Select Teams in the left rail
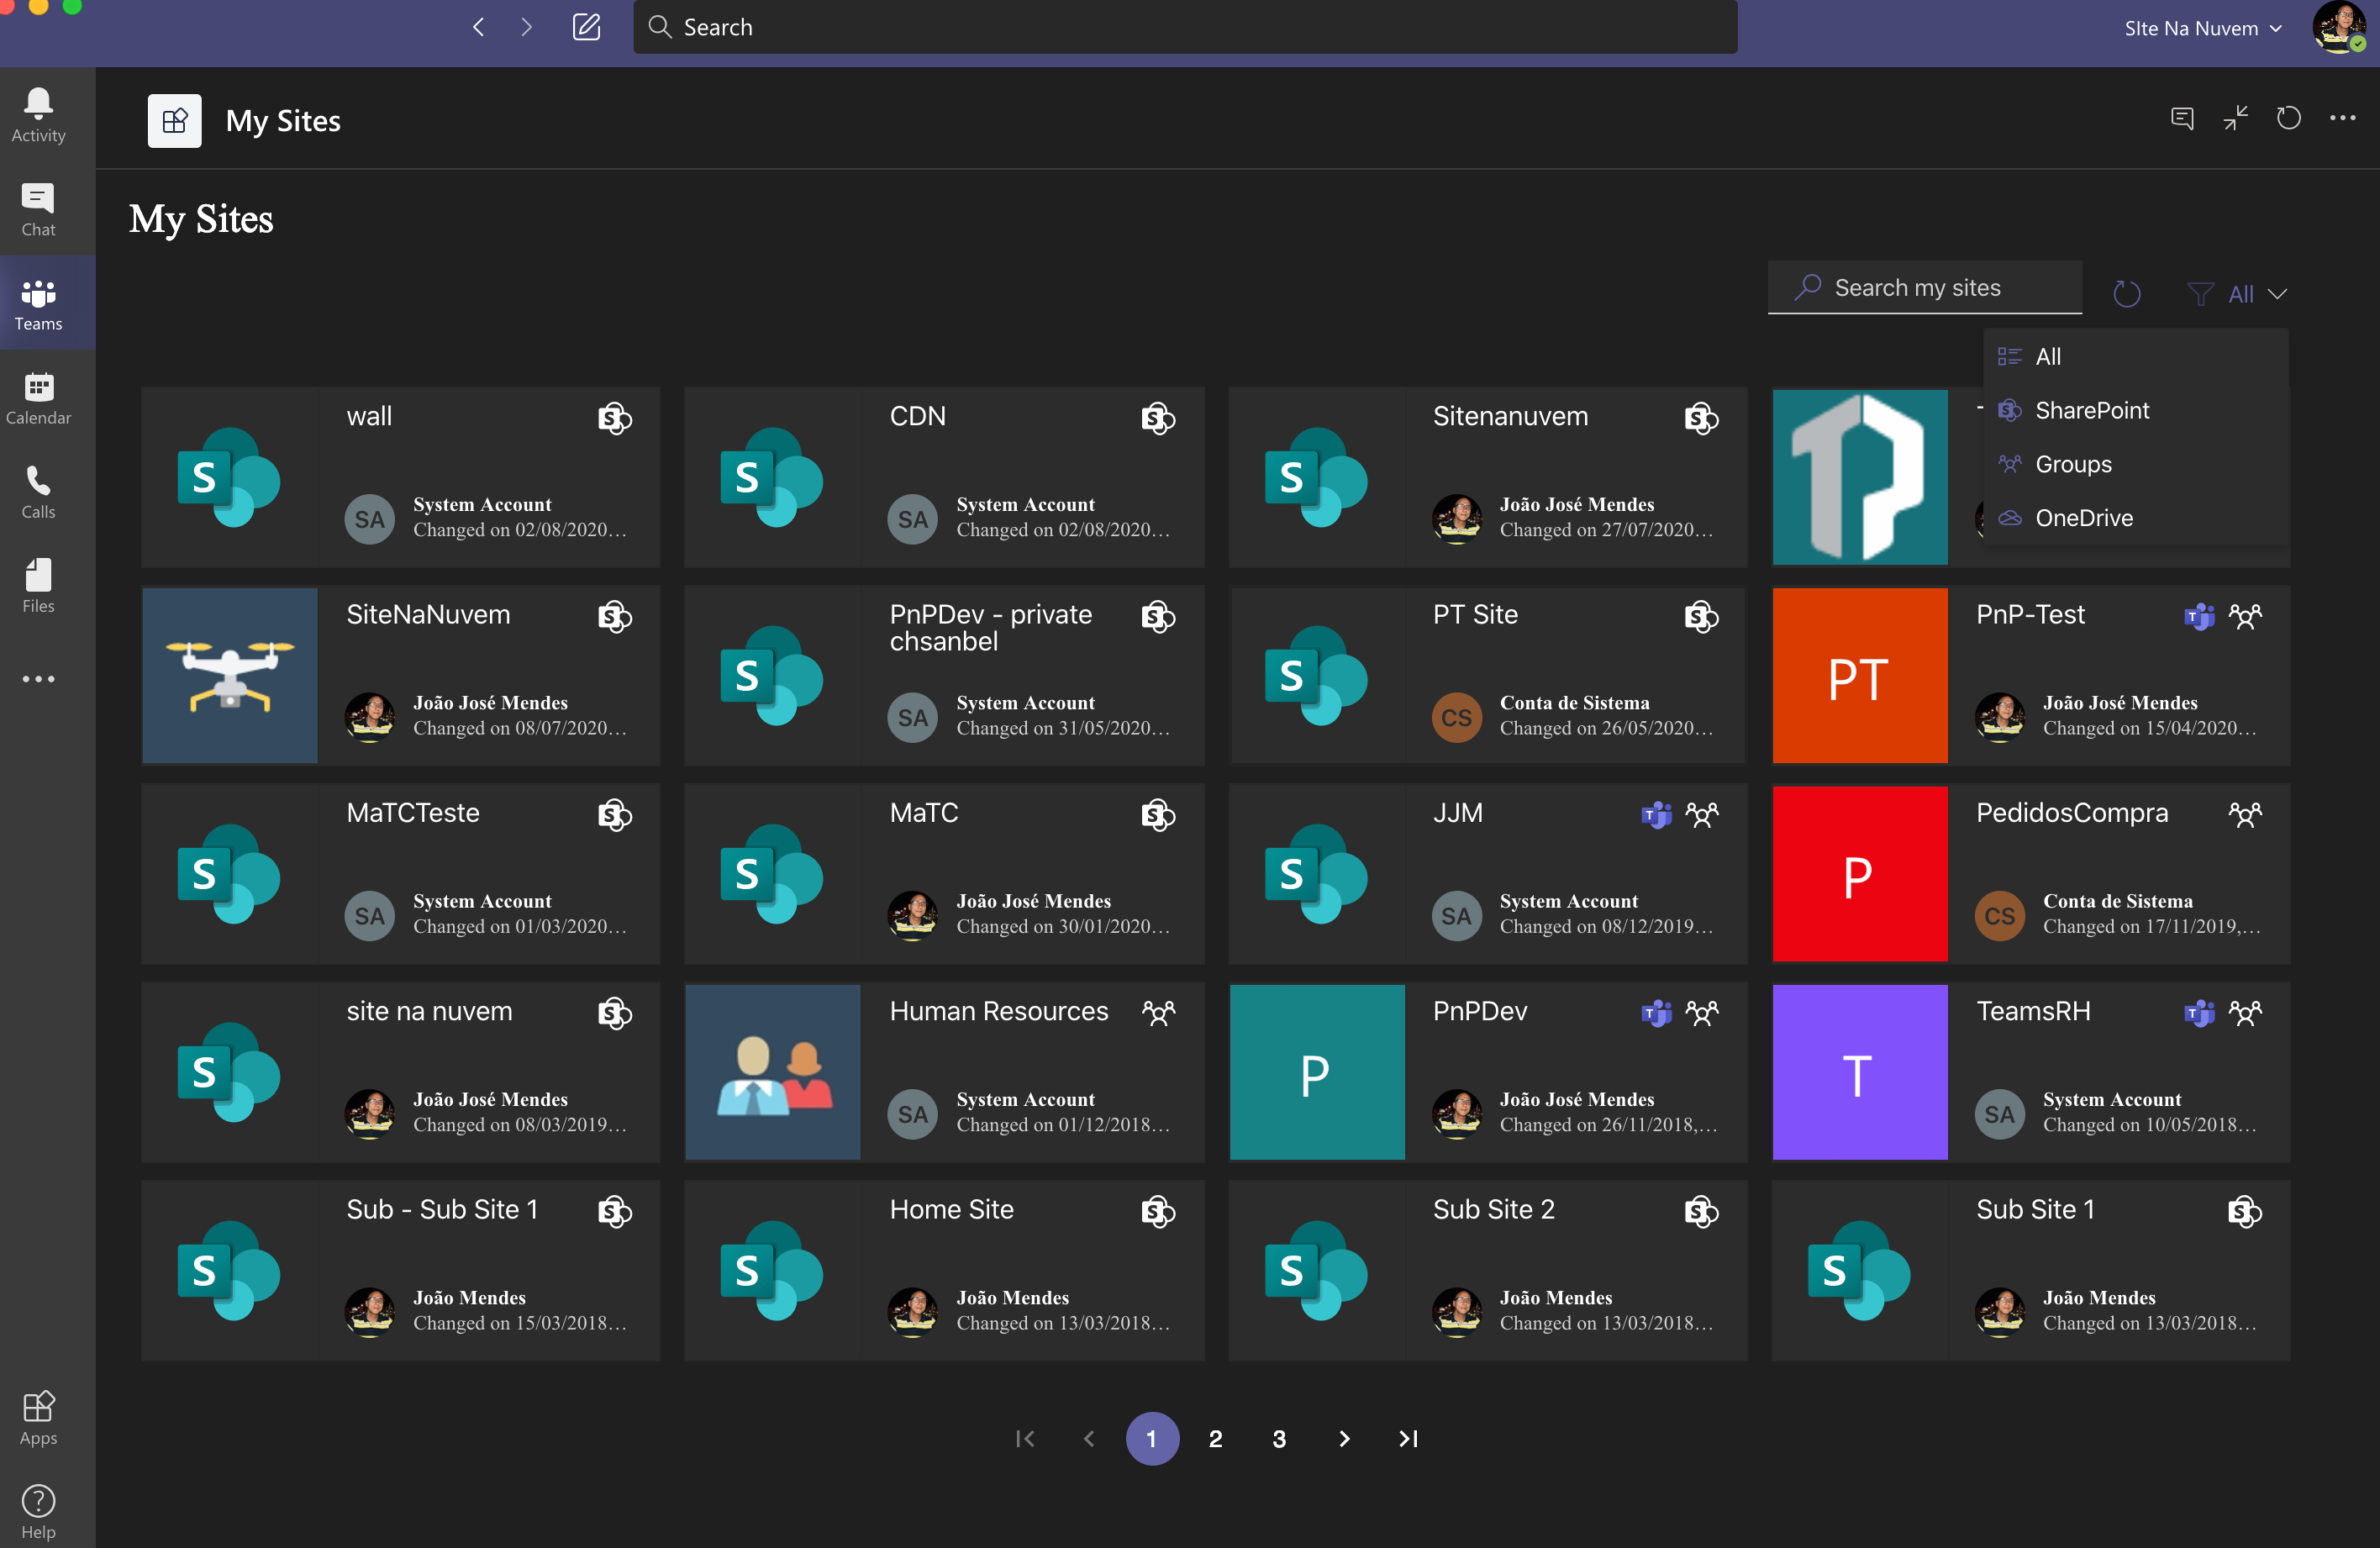 click(38, 304)
